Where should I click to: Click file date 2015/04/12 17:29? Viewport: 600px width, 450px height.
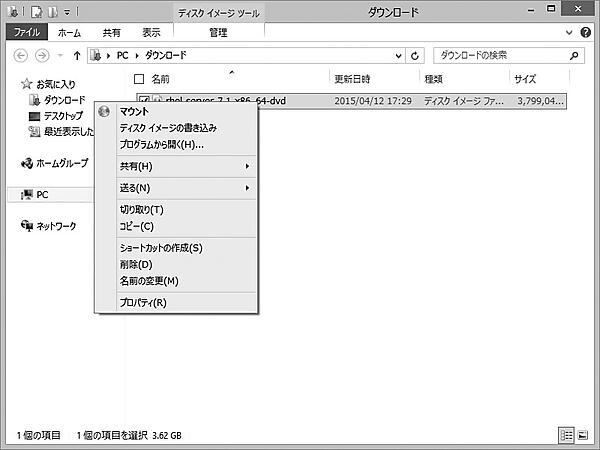click(x=373, y=101)
